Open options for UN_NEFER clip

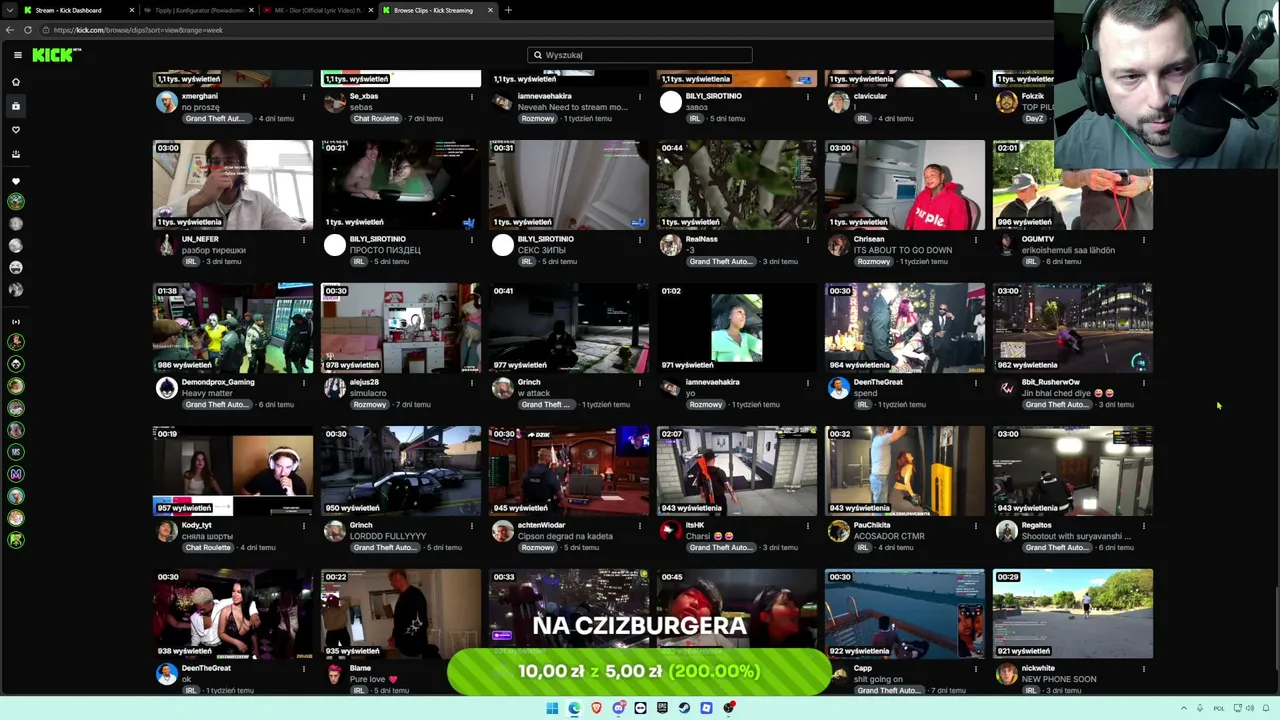304,239
